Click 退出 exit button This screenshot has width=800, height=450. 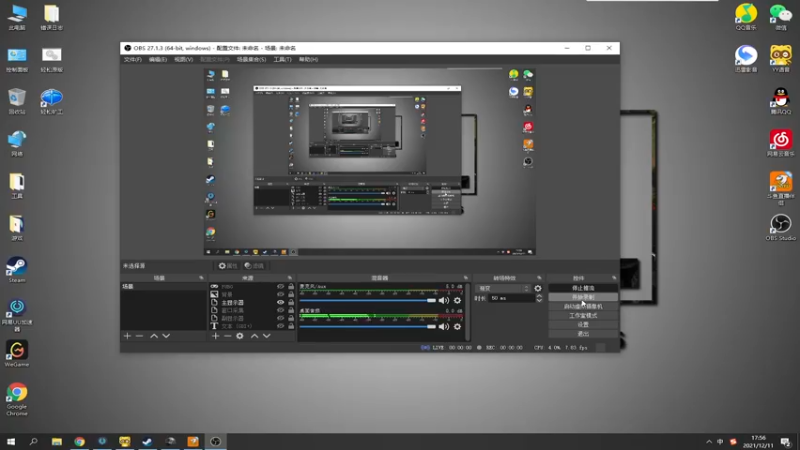pos(583,334)
